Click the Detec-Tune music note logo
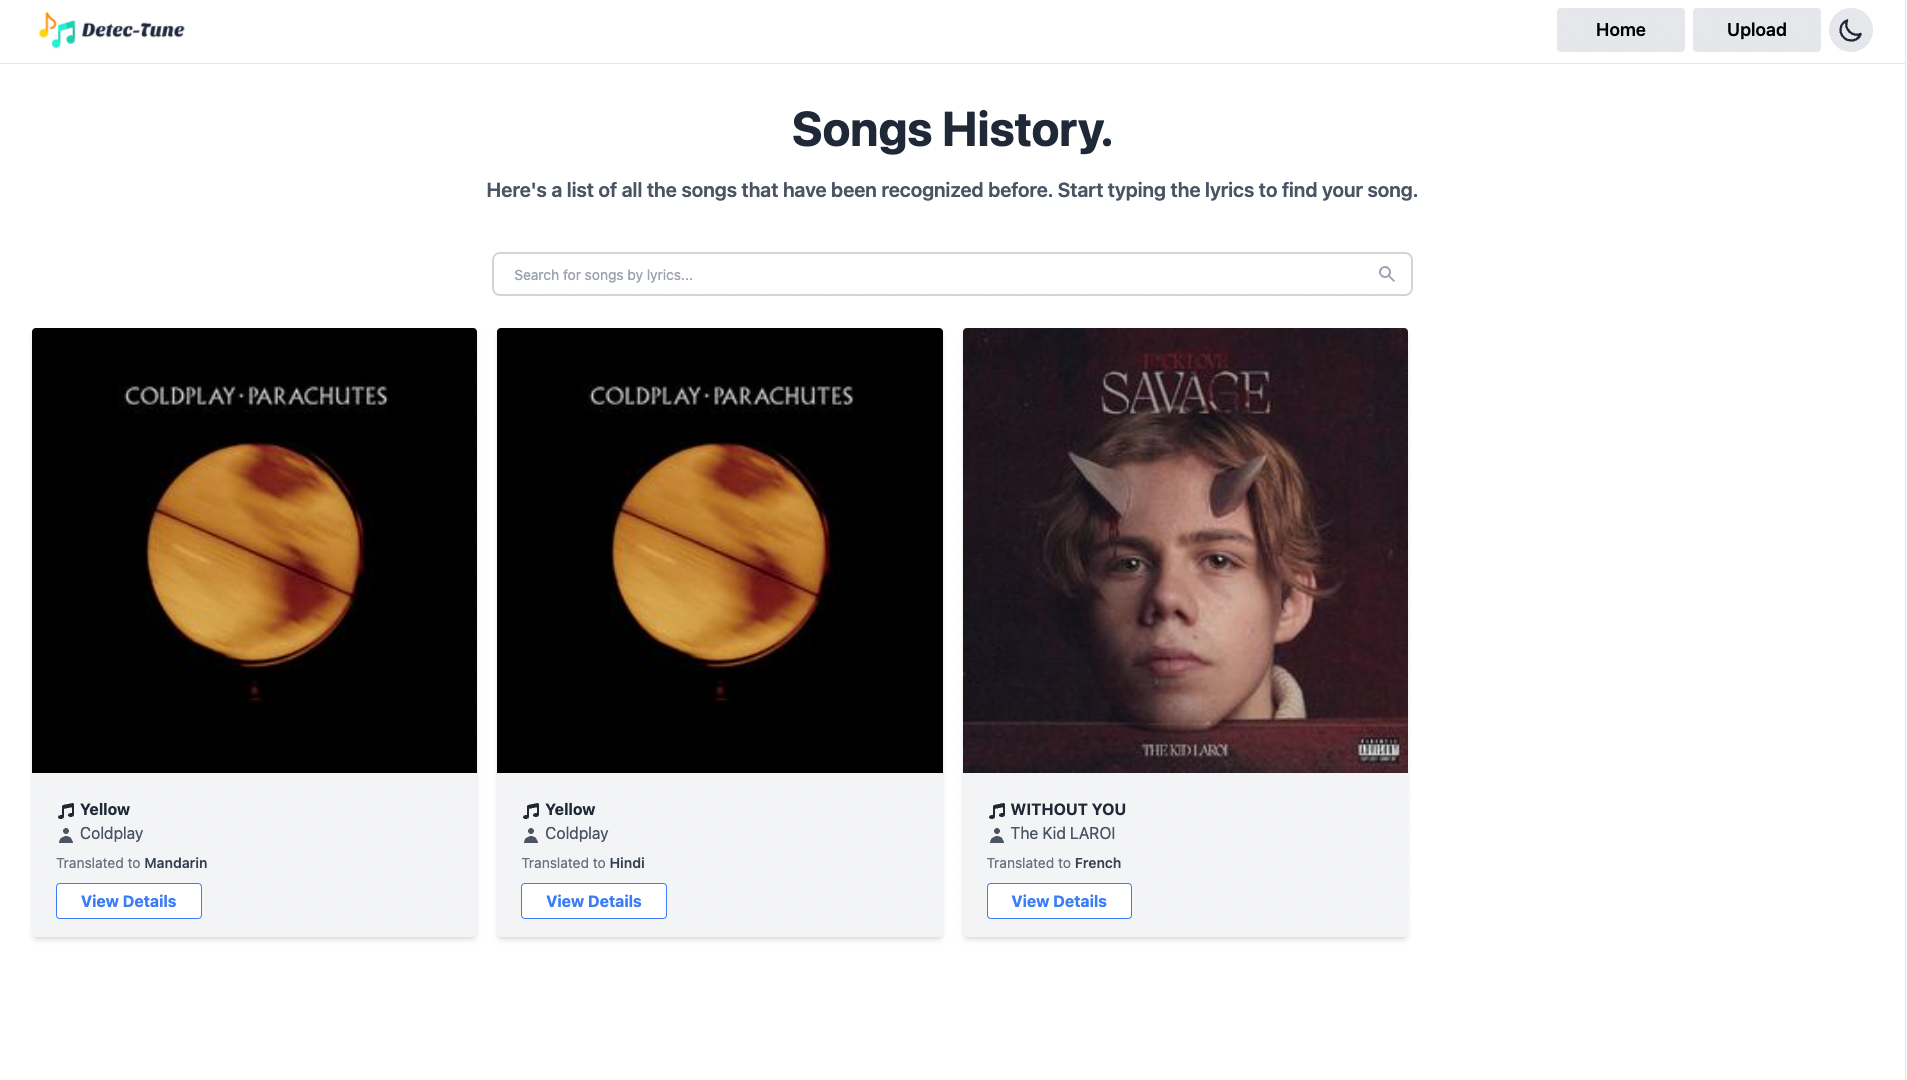 tap(57, 30)
